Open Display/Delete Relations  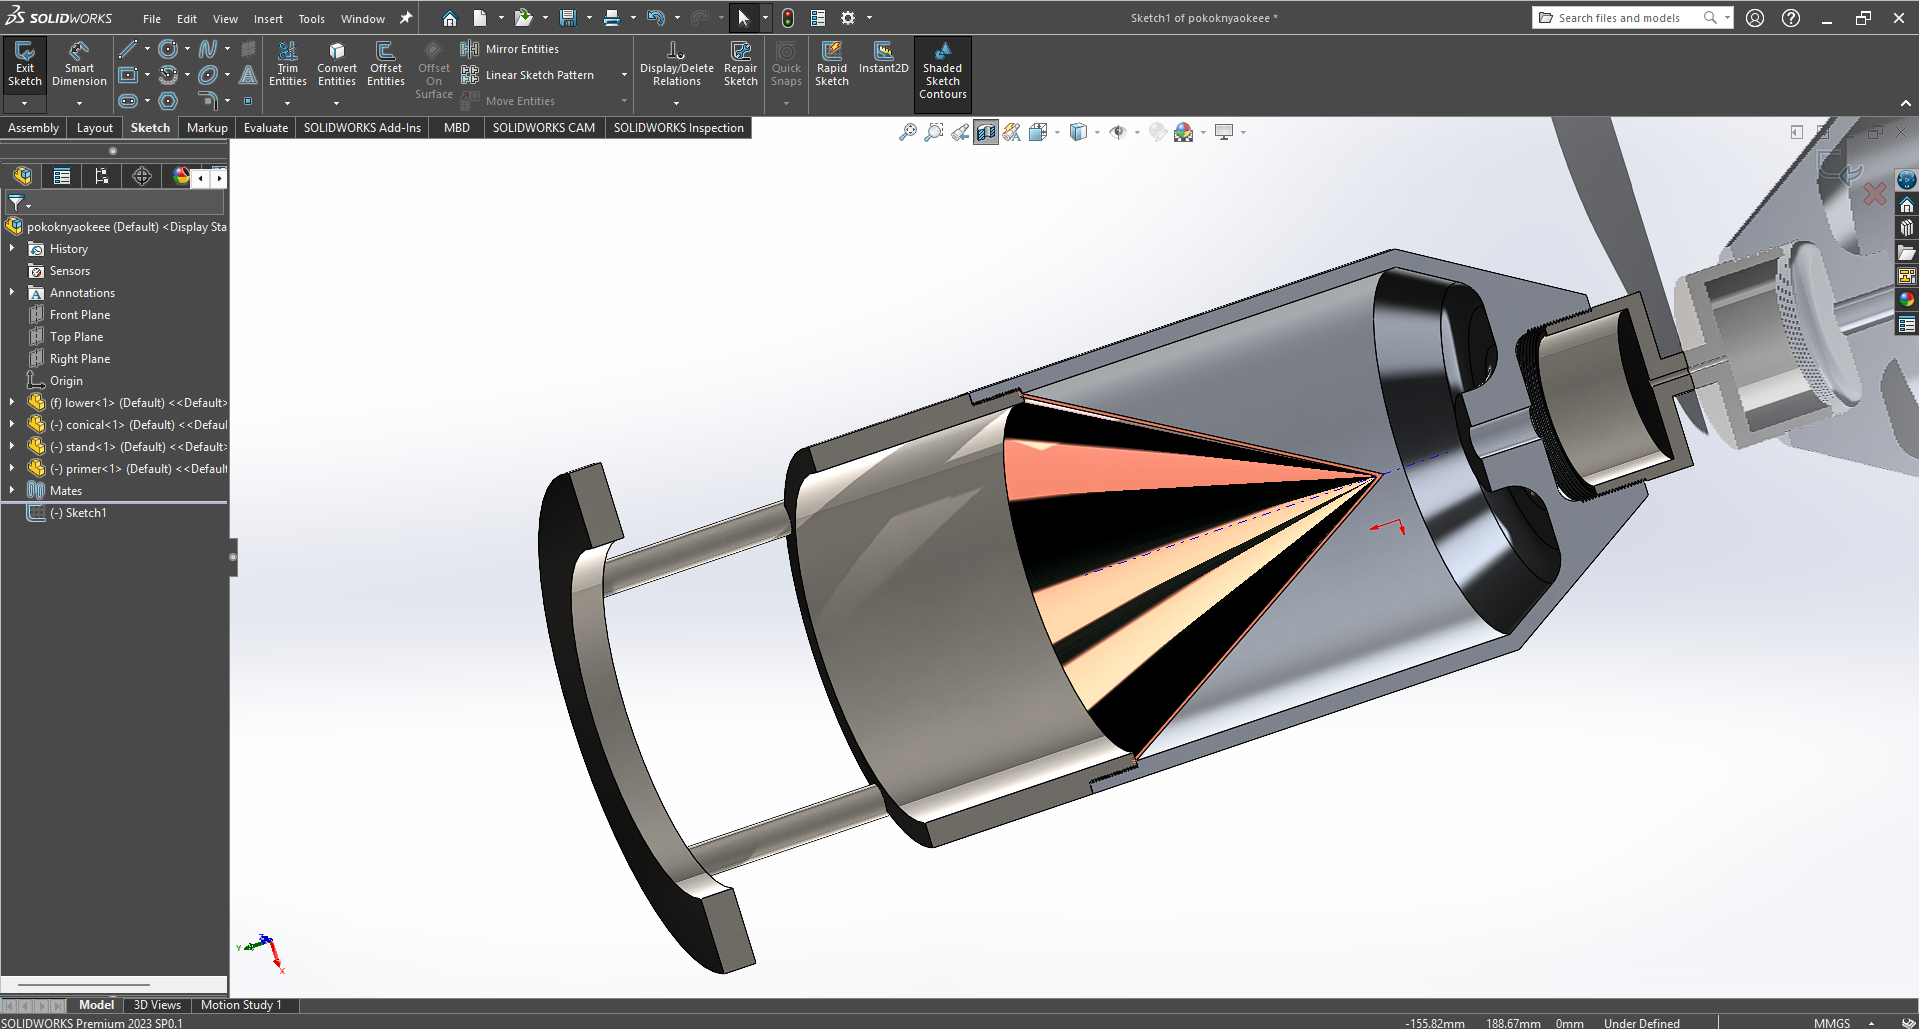[677, 65]
